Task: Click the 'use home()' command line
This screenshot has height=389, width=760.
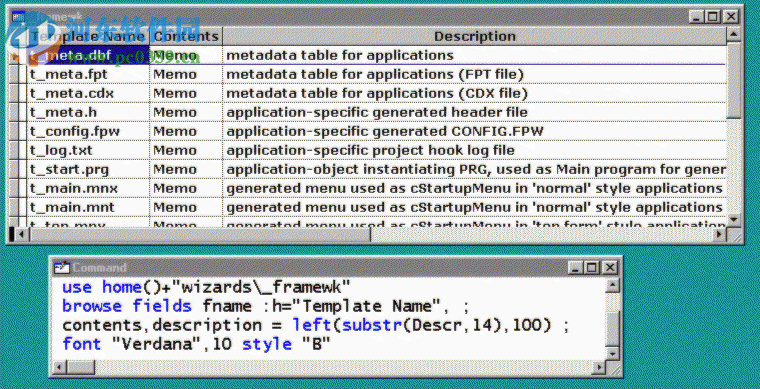Action: 206,287
